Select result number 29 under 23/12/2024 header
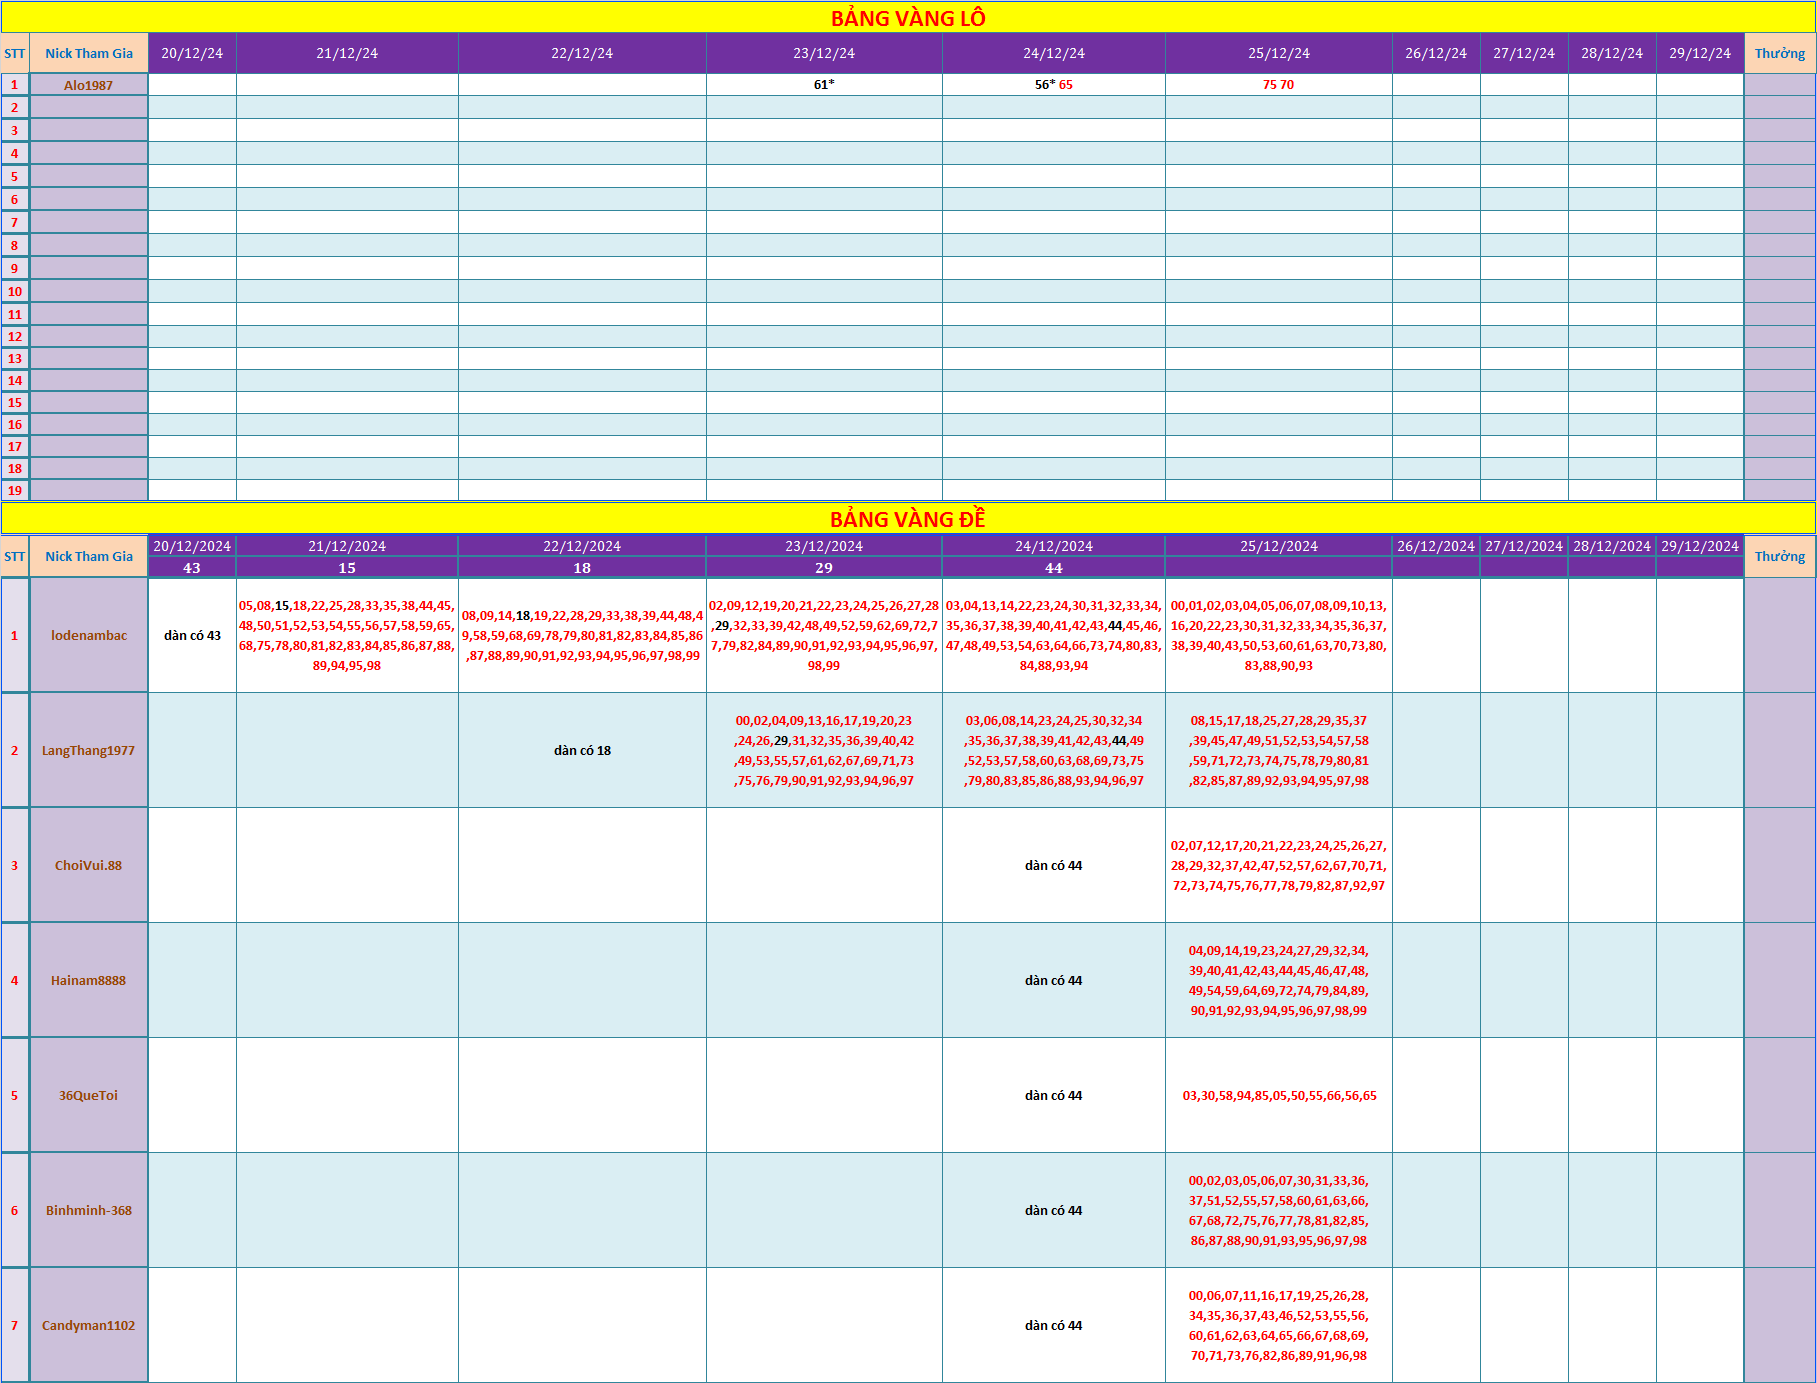The image size is (1817, 1383). click(824, 568)
